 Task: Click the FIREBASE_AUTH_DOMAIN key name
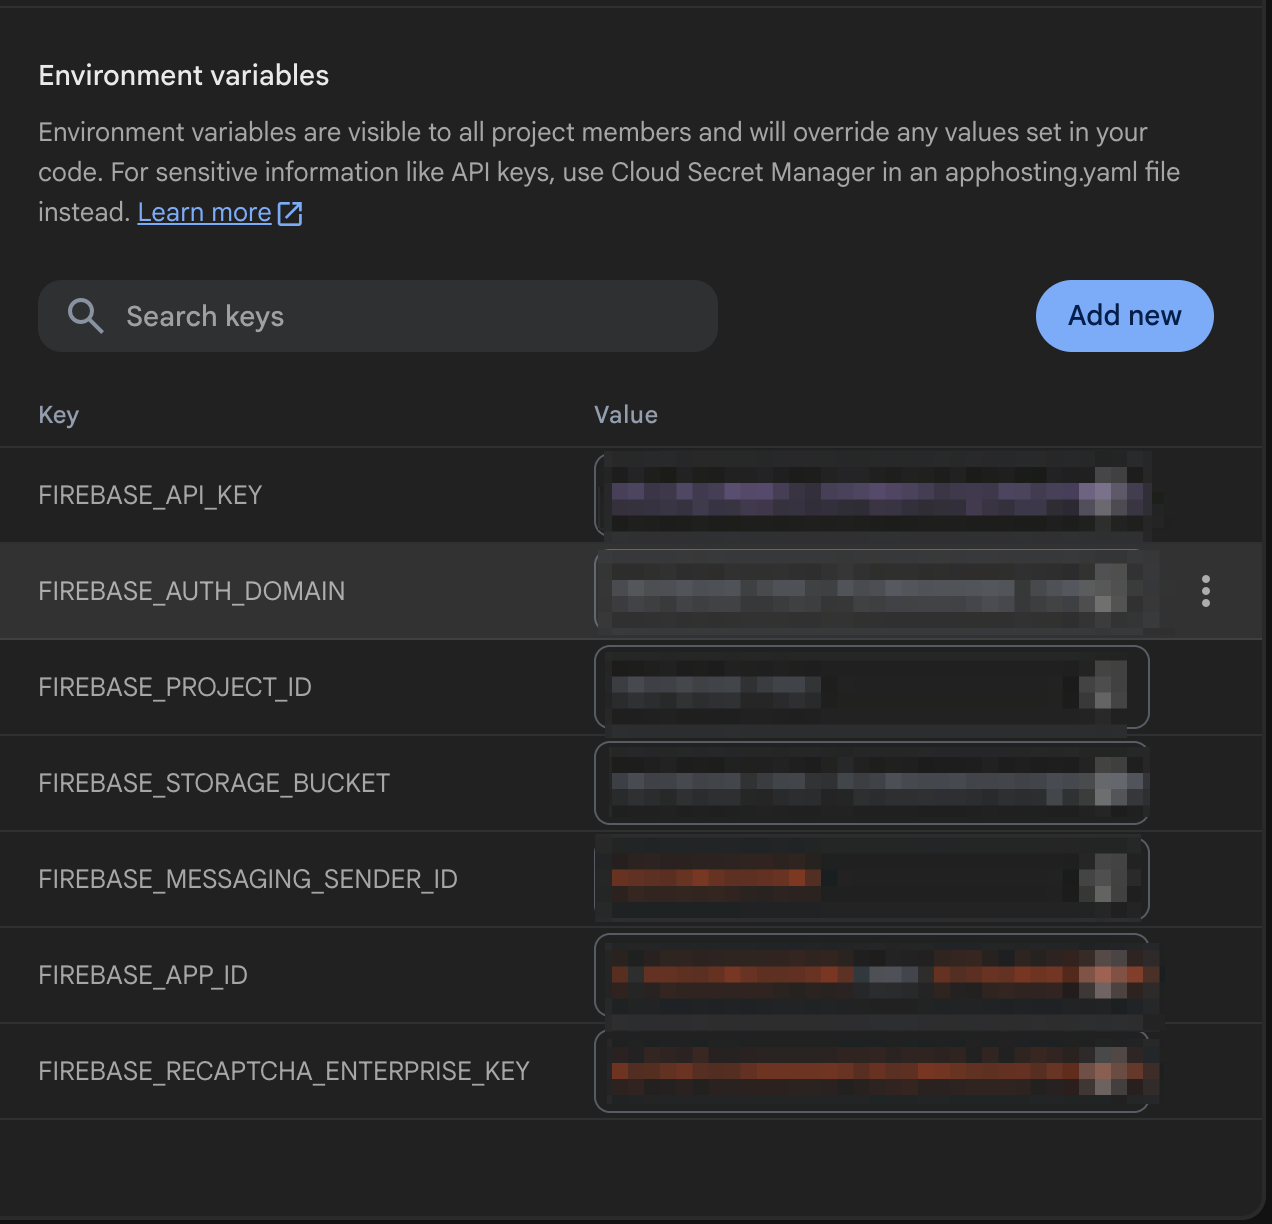191,591
